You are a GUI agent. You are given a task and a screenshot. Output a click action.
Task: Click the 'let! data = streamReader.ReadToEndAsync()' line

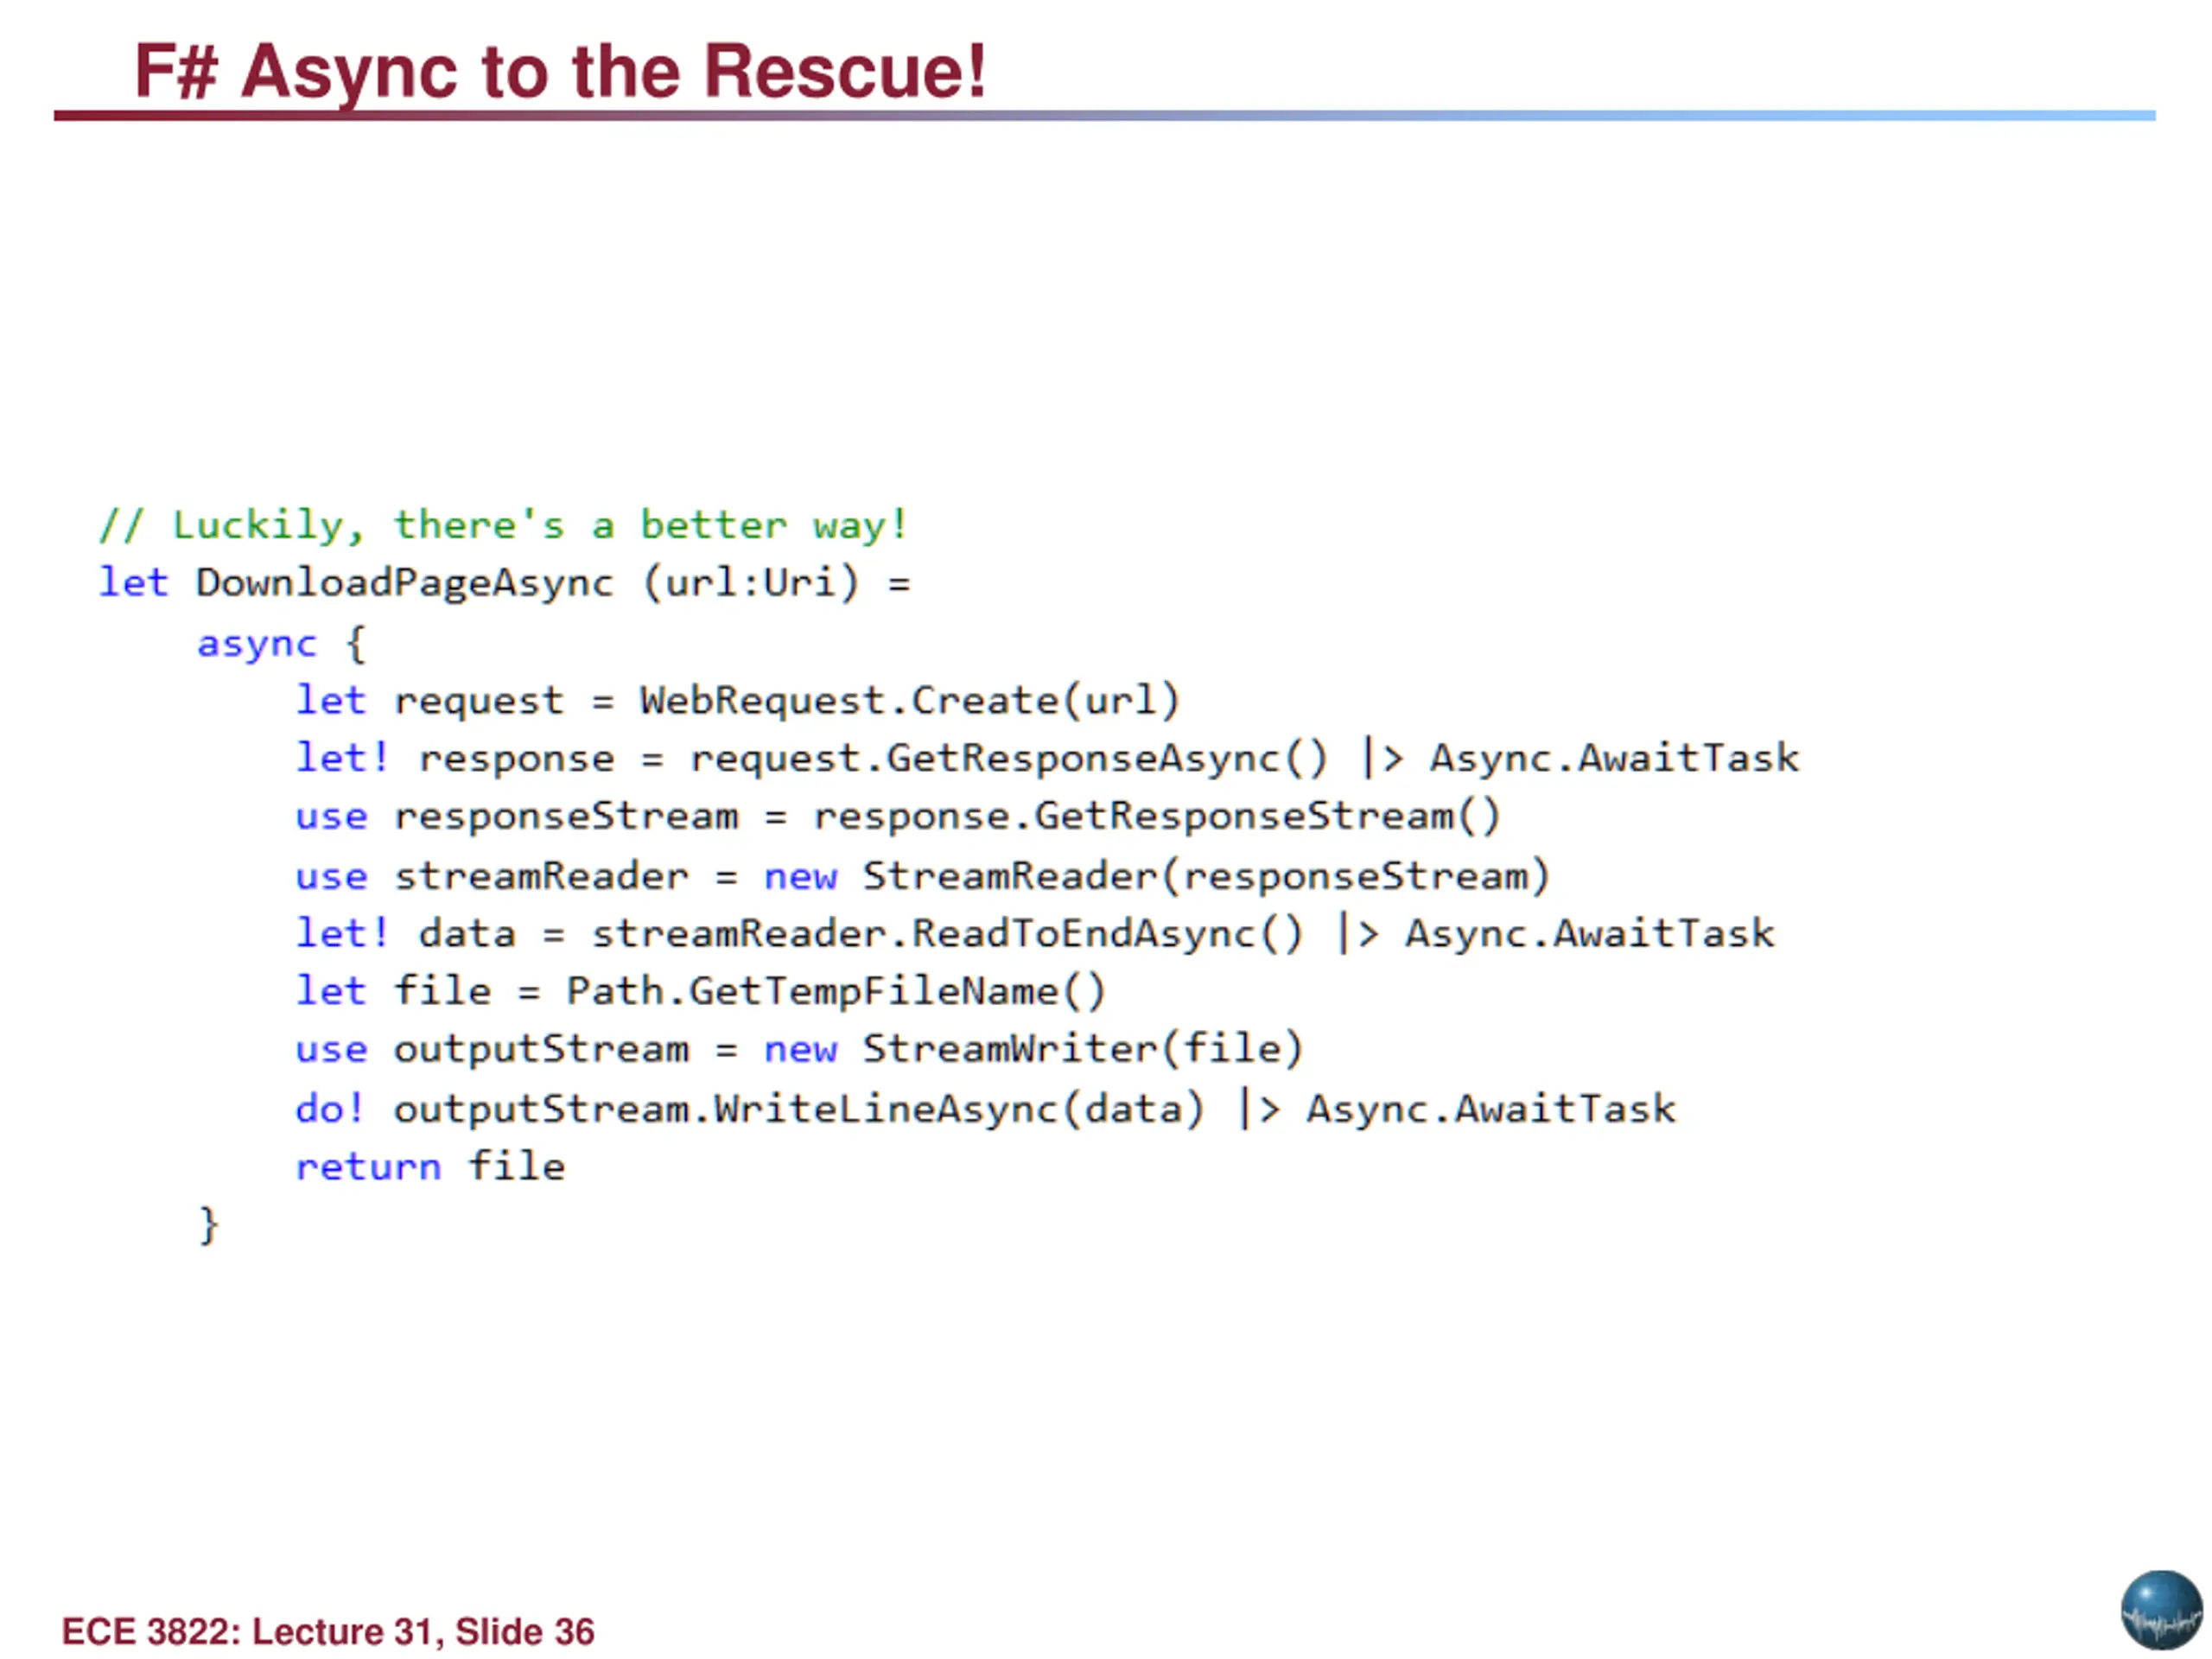tap(1035, 934)
